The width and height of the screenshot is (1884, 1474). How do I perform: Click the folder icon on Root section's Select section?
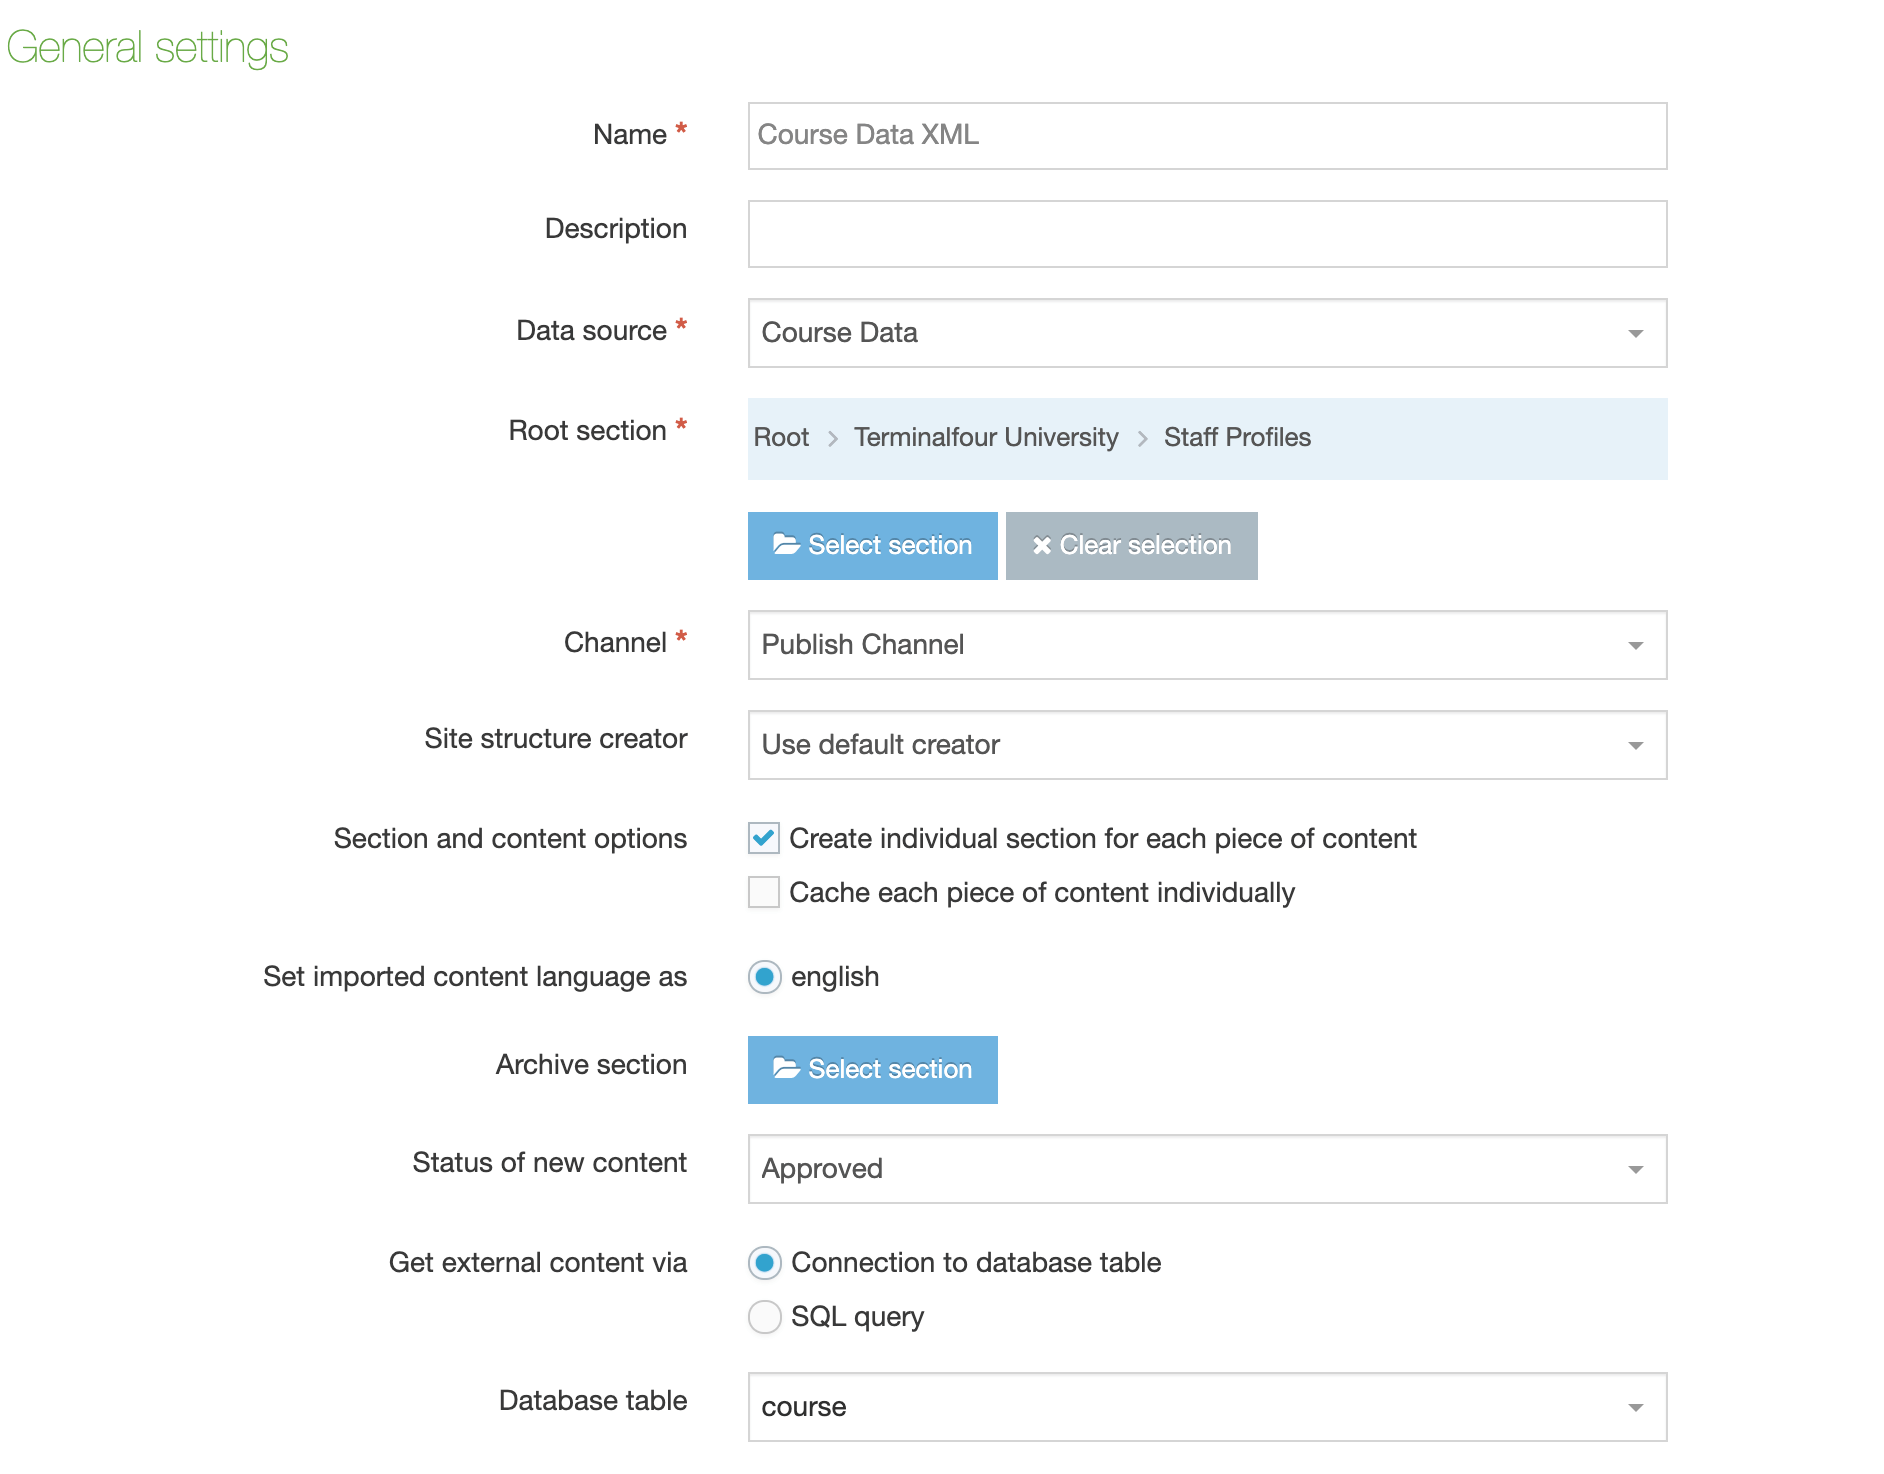[x=786, y=545]
